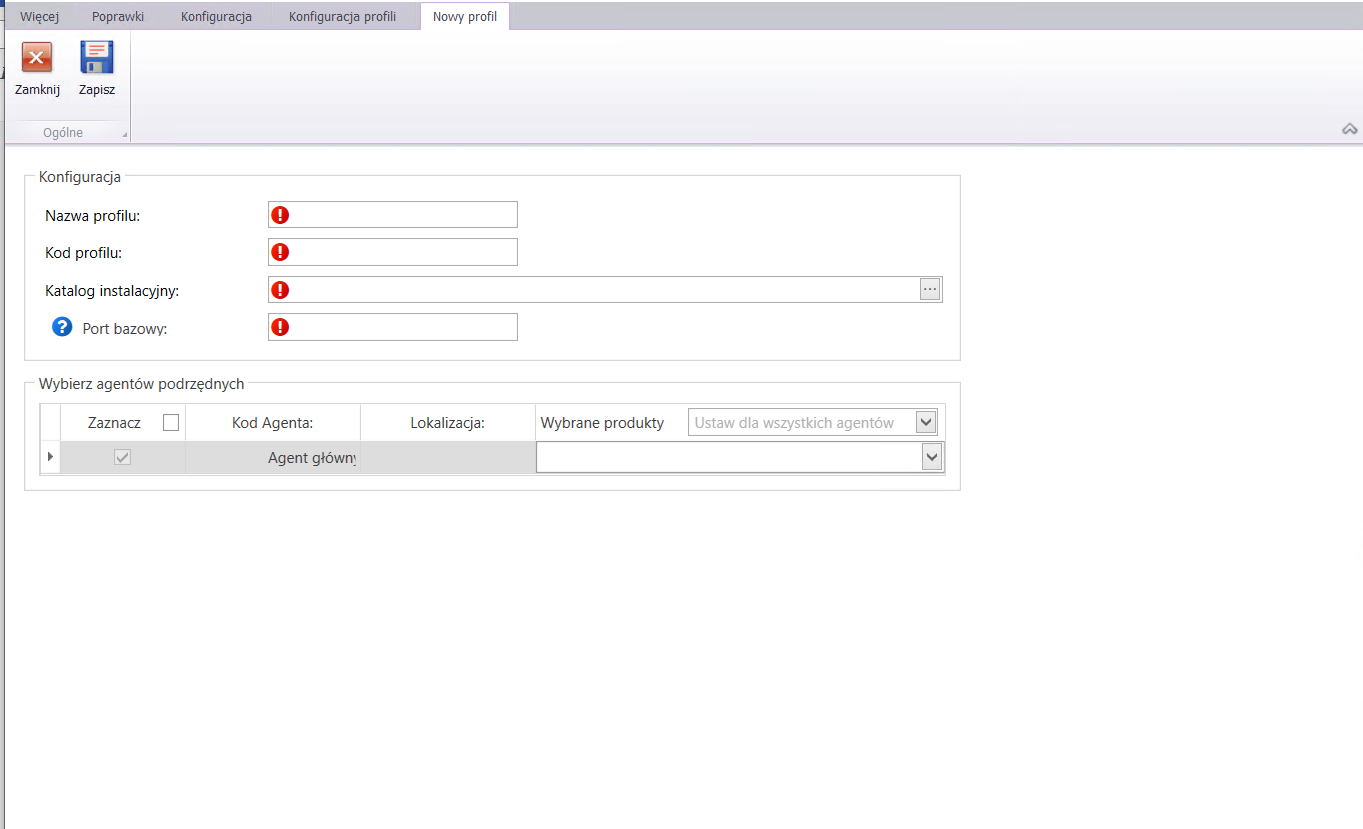The width and height of the screenshot is (1363, 829).
Task: Click the Agent główny row indicator arrow
Action: coord(50,457)
